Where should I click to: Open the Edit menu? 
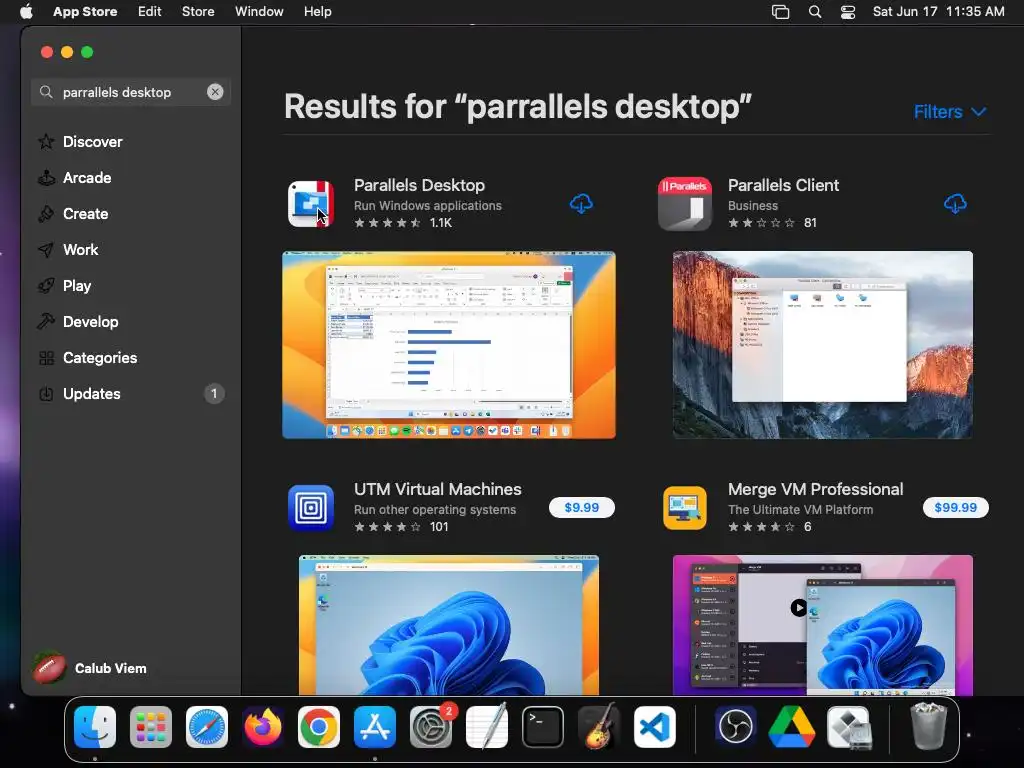150,12
